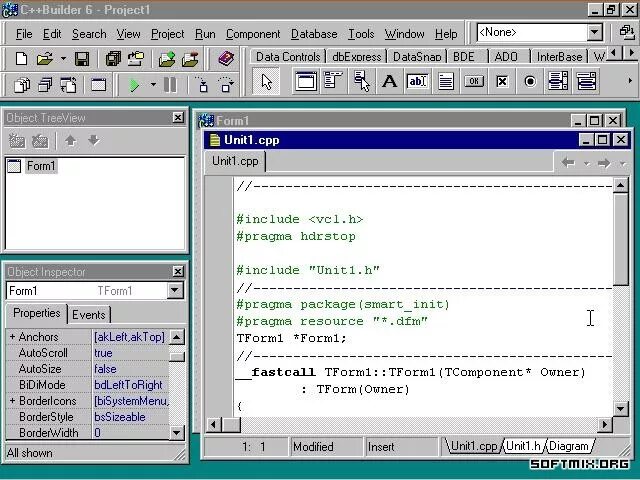Select the MainMenu component icon

(333, 81)
